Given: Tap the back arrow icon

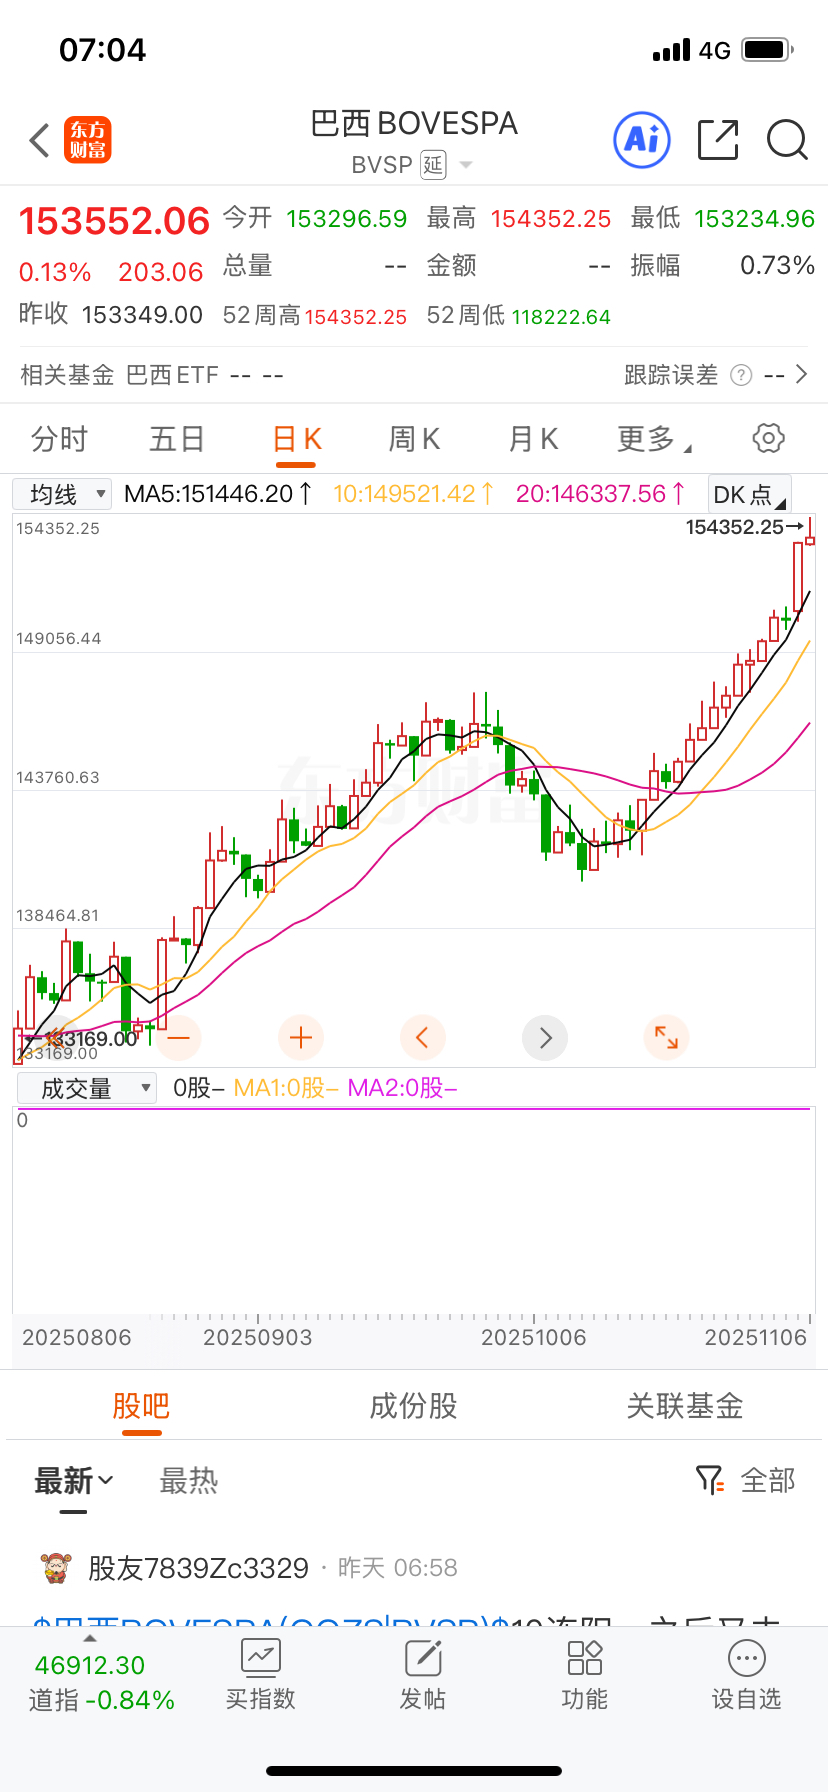Looking at the screenshot, I should point(39,140).
